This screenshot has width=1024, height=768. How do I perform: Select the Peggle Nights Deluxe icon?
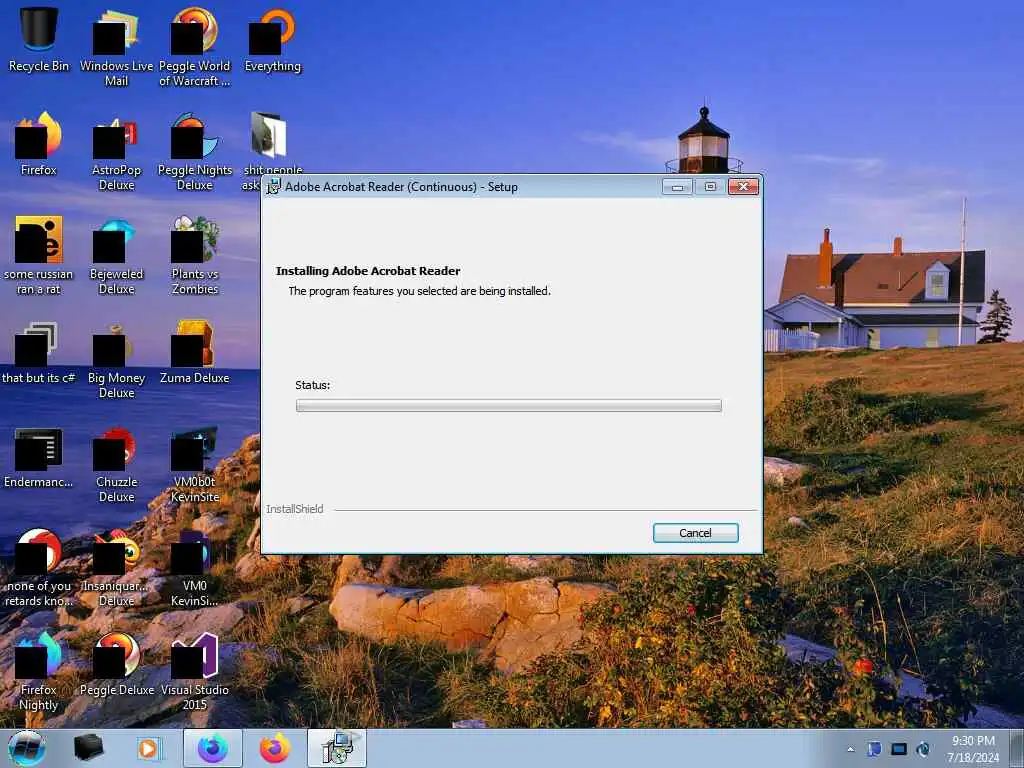195,152
